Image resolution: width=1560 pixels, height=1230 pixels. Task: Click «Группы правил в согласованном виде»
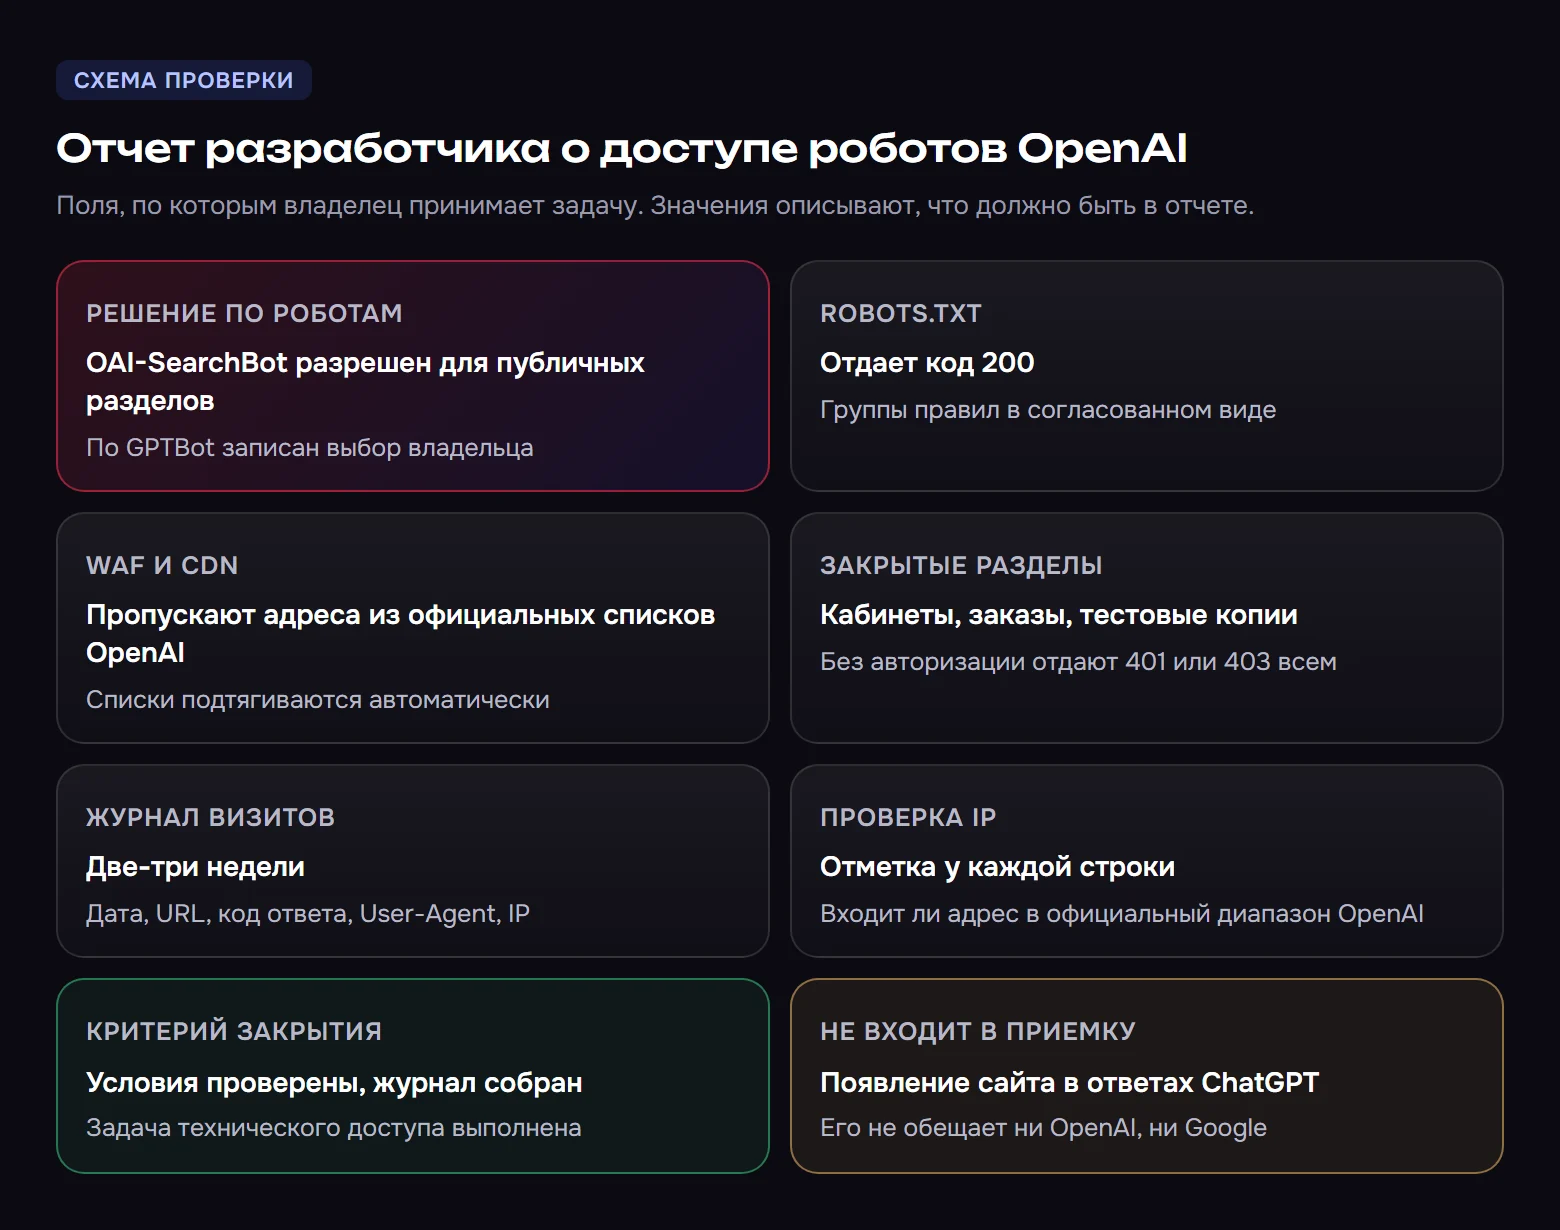click(x=1048, y=409)
